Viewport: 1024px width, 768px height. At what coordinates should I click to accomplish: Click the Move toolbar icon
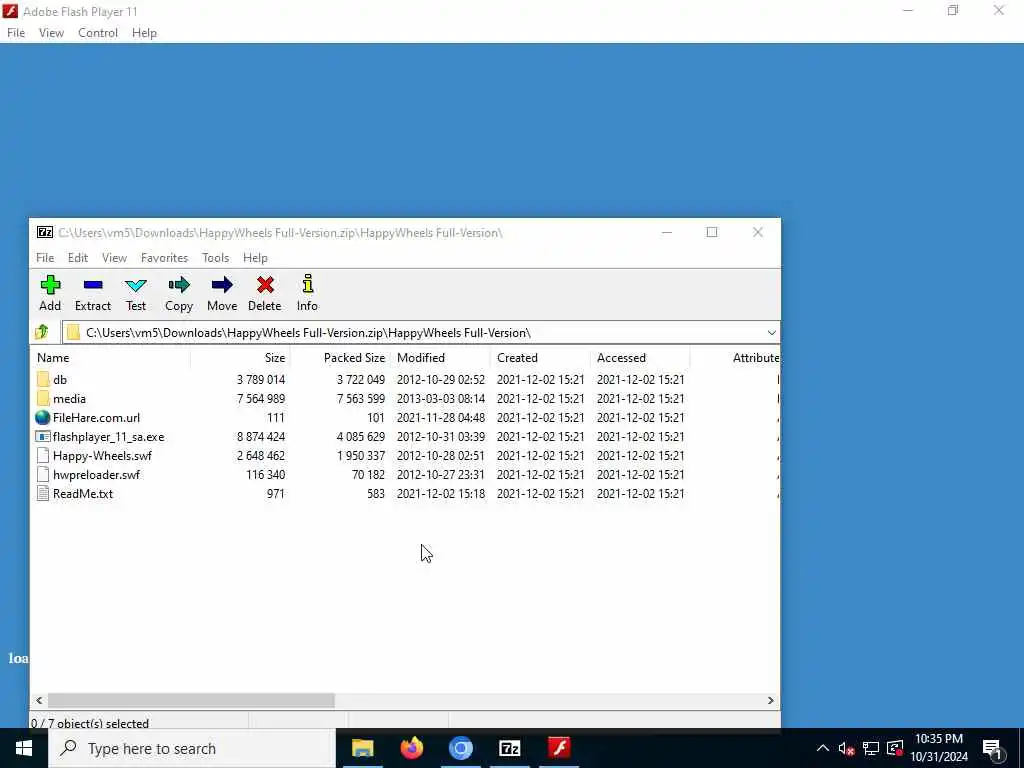tap(222, 285)
